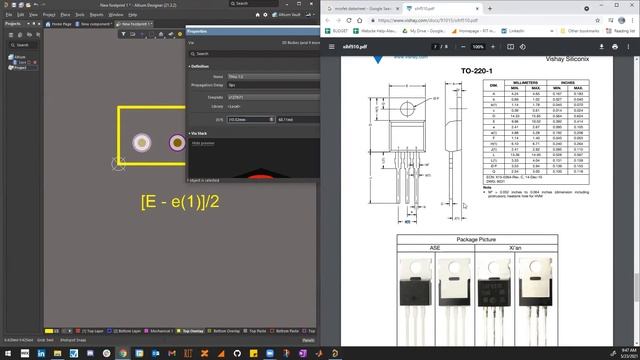
Task: Open the Template dropdown in Properties
Action: coord(273,97)
